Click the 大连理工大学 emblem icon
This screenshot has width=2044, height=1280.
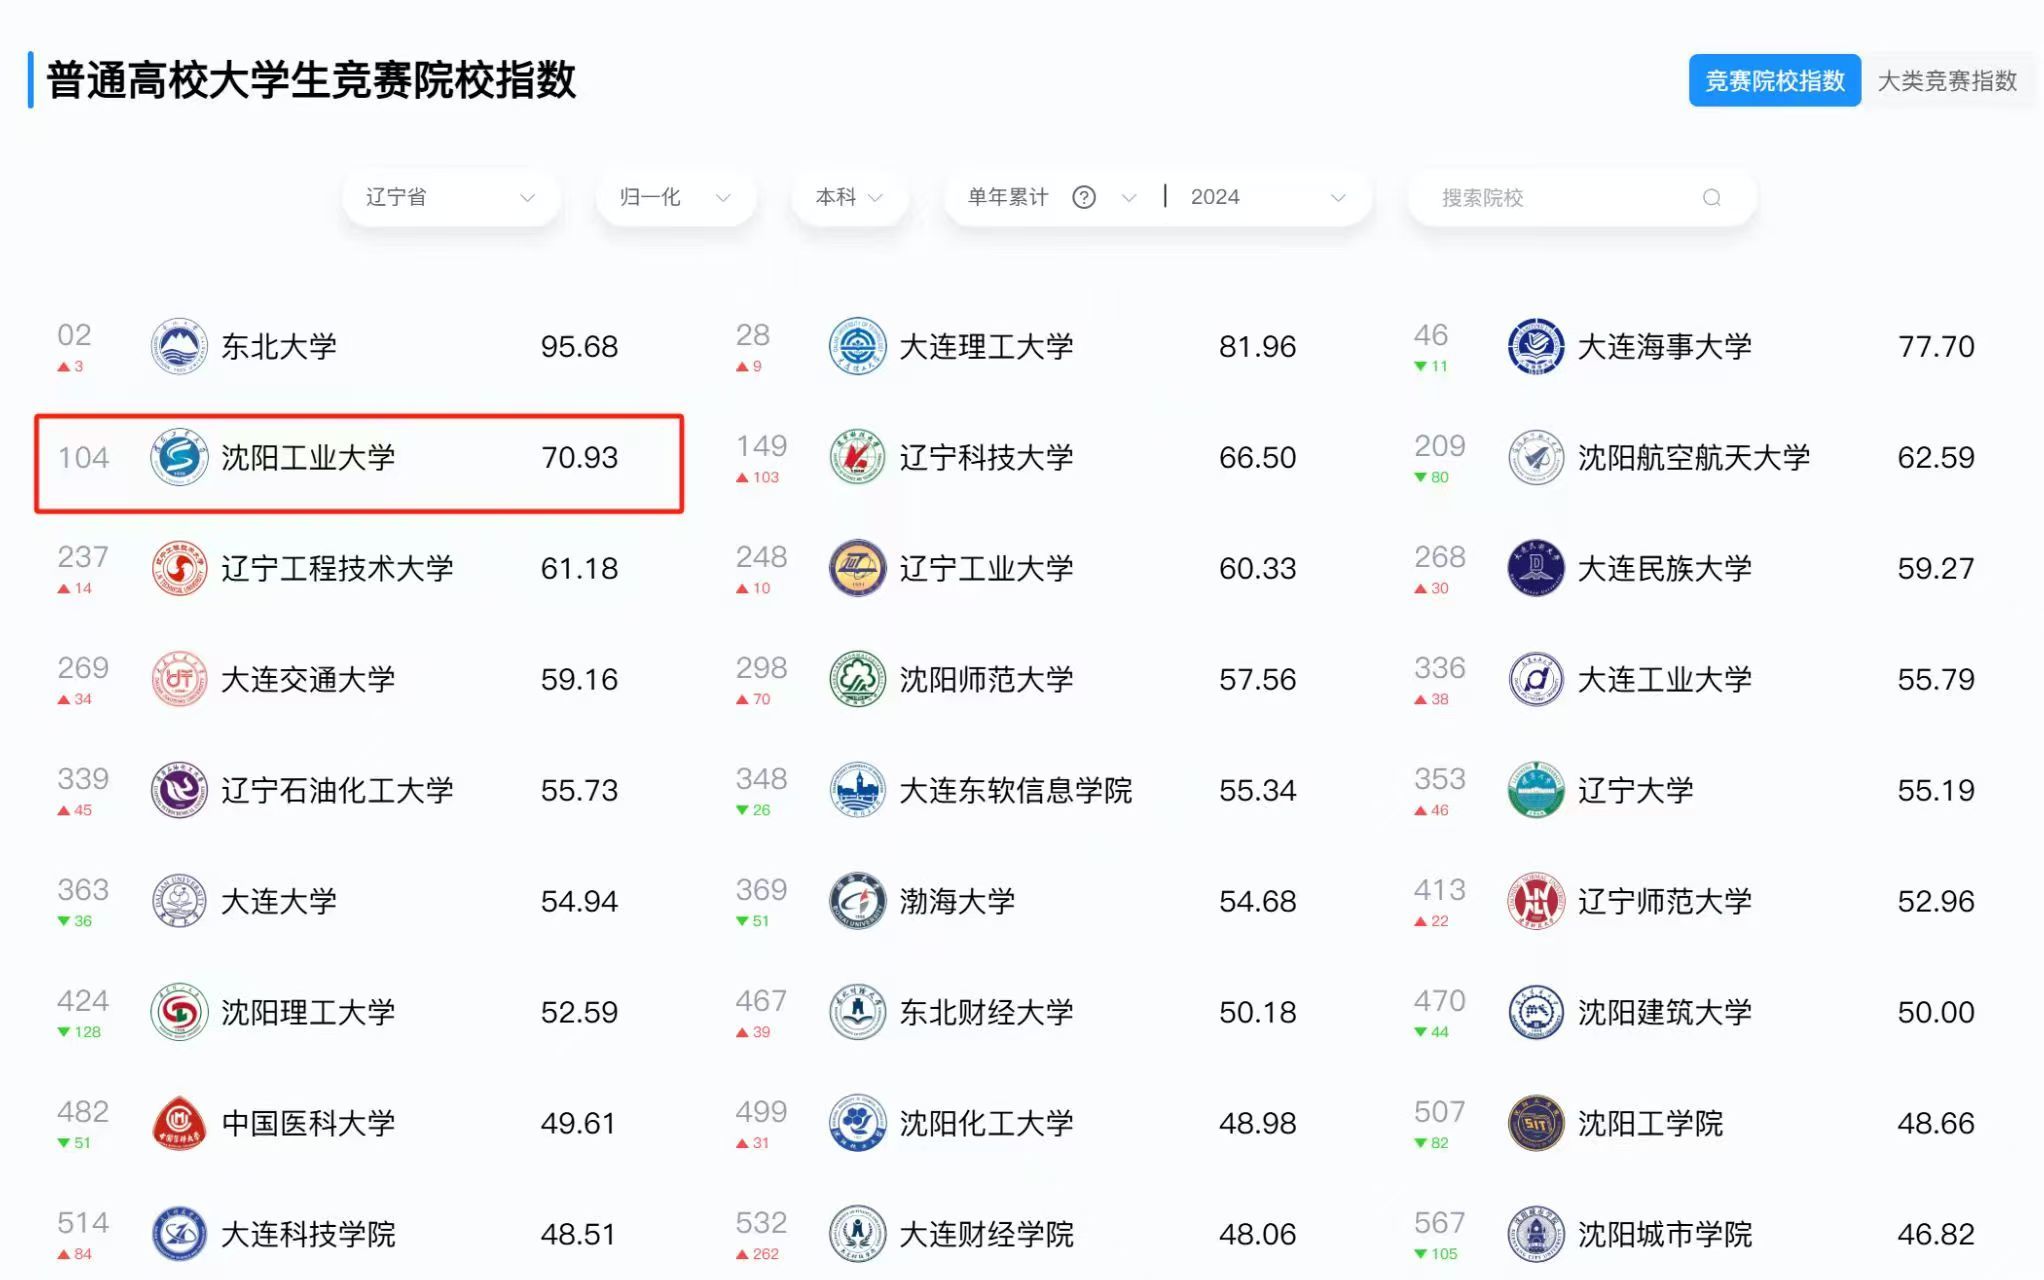[857, 347]
